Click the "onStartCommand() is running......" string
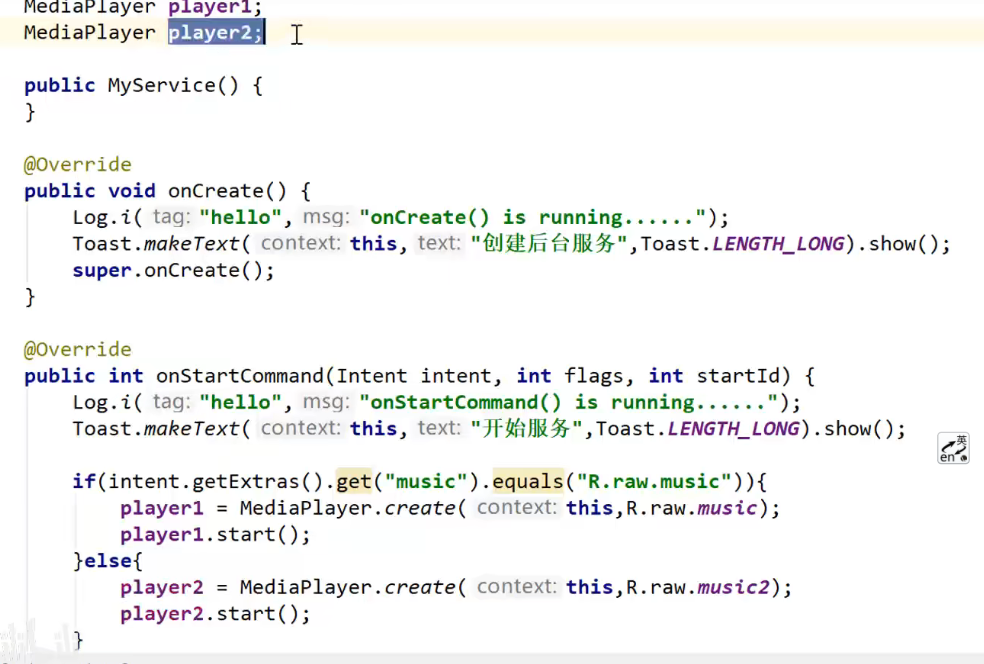Image resolution: width=984 pixels, height=664 pixels. [x=570, y=402]
